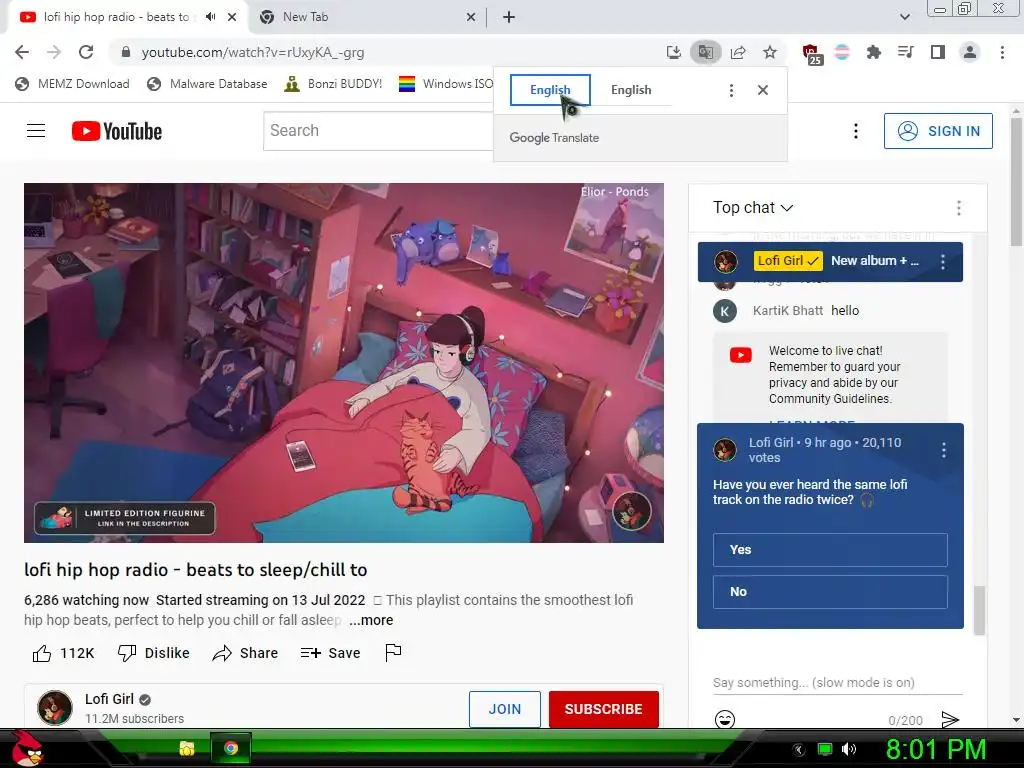
Task: Open pinned Lofi Girl message menu
Action: [x=942, y=262]
